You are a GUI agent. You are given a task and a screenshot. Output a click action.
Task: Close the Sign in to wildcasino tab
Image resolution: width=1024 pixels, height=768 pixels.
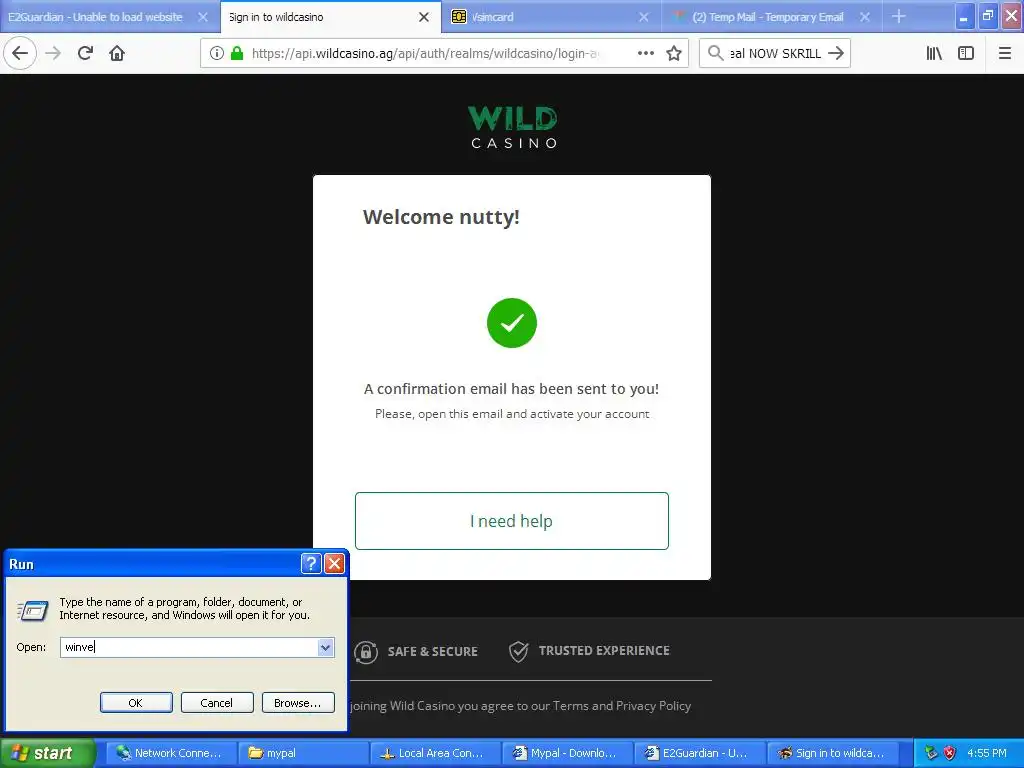(424, 17)
